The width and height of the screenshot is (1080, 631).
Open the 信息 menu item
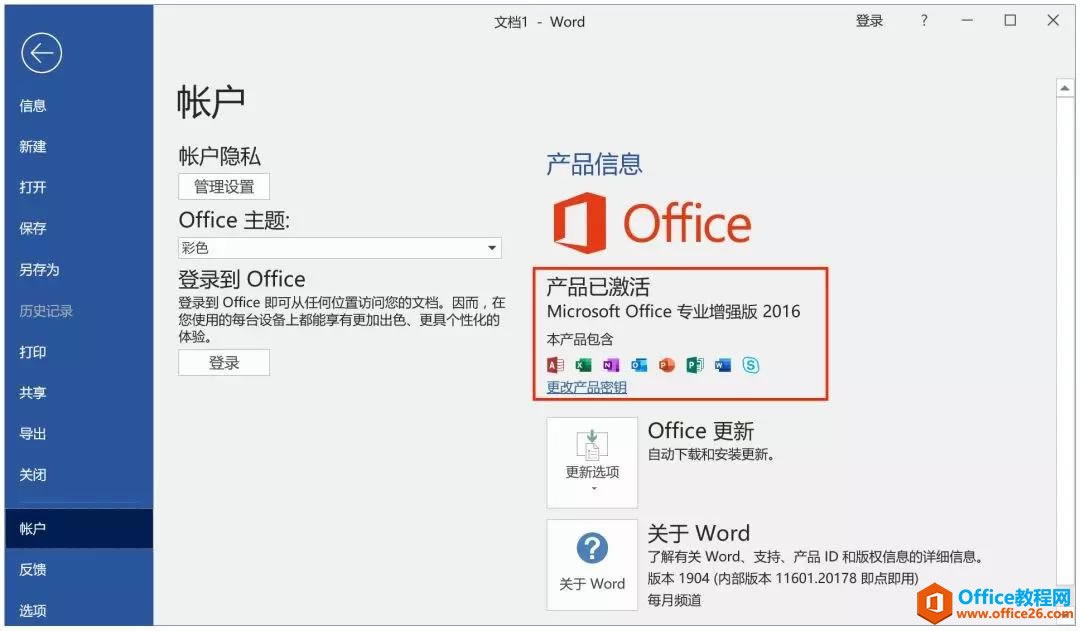pyautogui.click(x=32, y=105)
